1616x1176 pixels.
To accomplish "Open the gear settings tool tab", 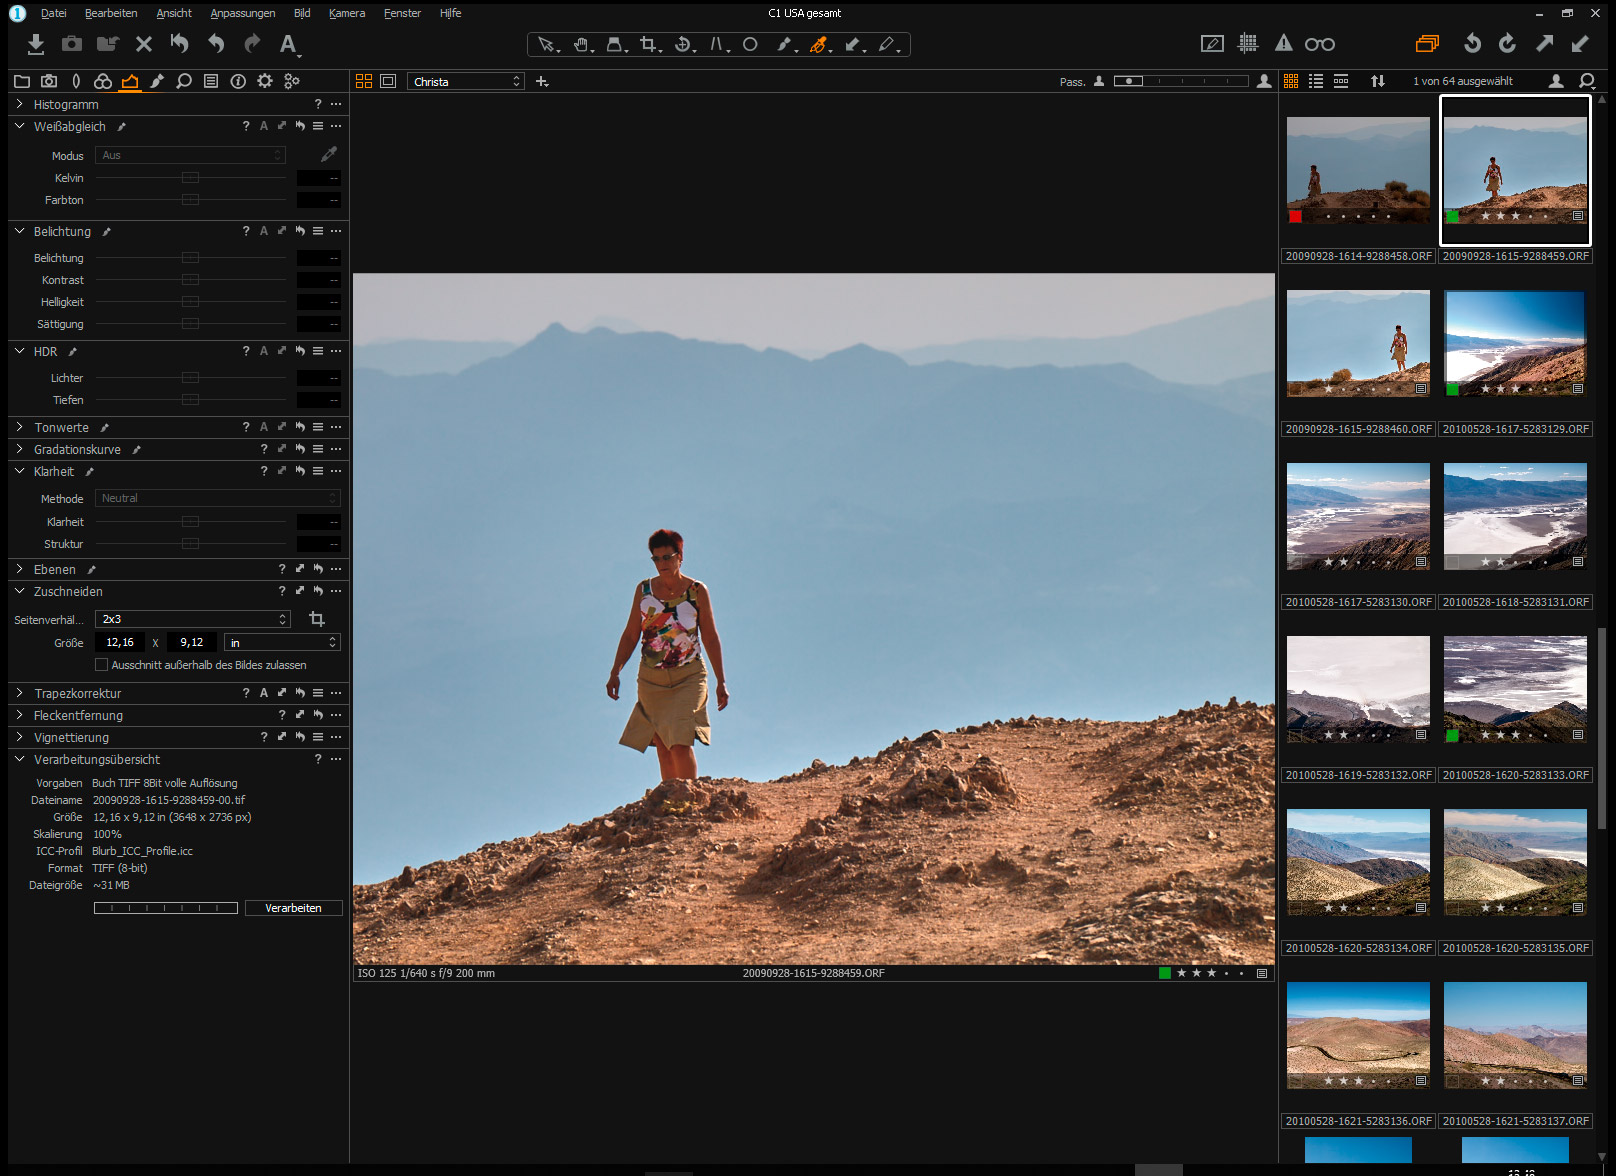I will pos(265,81).
